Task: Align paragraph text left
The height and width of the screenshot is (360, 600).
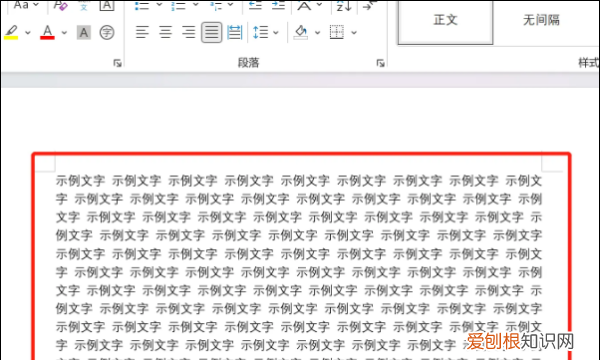Action: pyautogui.click(x=142, y=33)
